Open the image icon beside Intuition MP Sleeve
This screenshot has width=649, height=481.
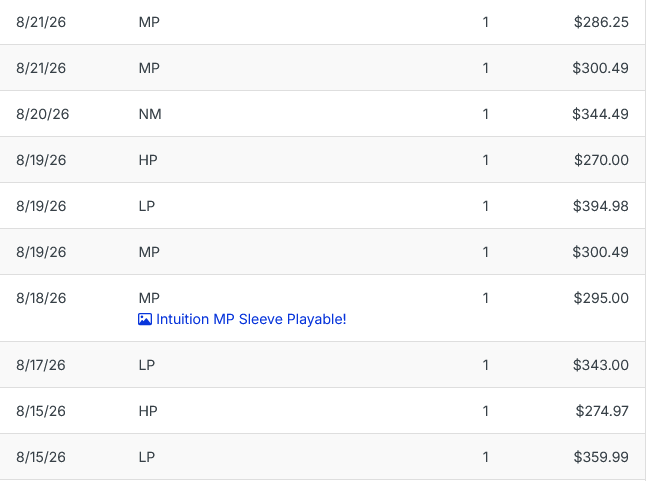(x=145, y=319)
